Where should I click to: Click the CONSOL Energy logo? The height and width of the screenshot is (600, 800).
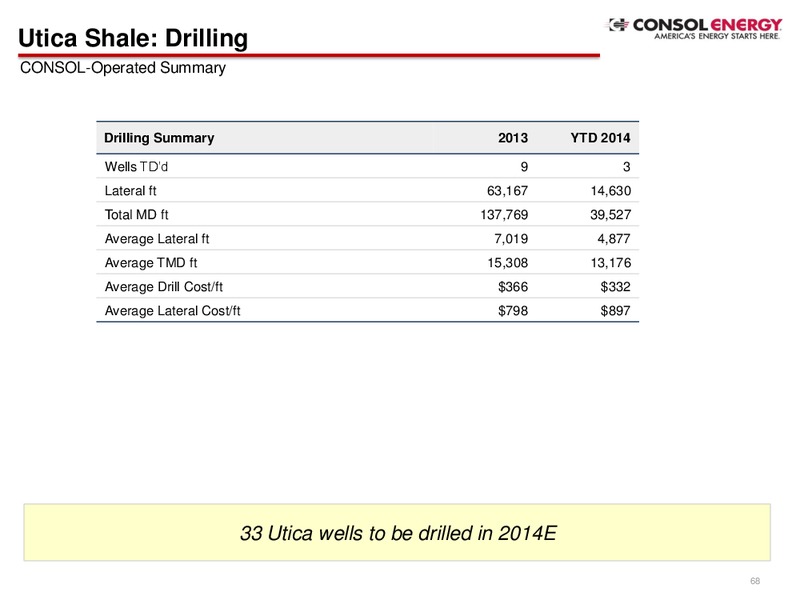coord(694,29)
